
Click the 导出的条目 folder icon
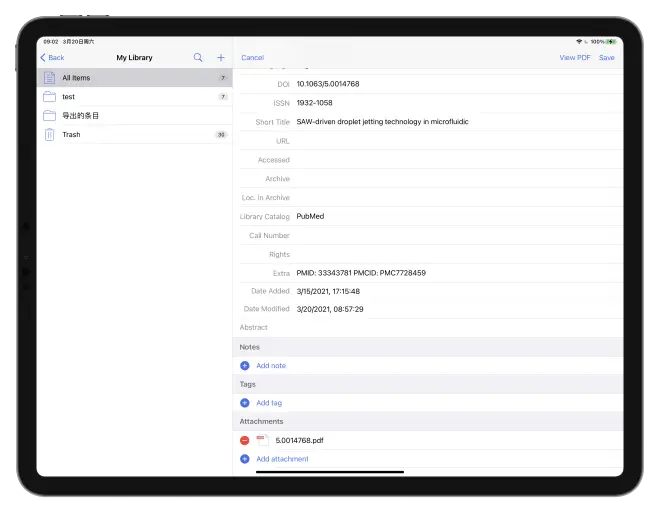(50, 116)
